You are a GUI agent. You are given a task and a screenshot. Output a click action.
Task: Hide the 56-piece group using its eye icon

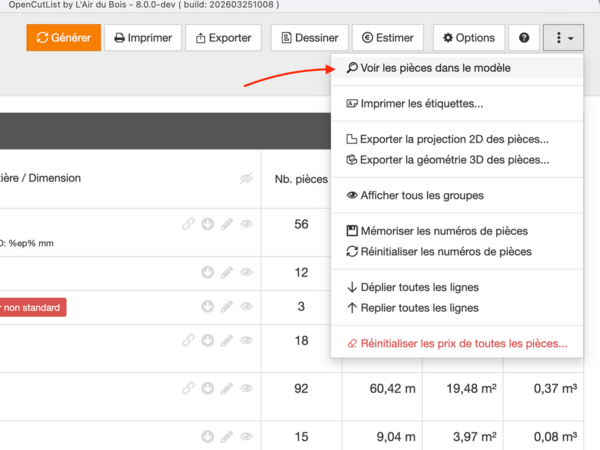[246, 224]
